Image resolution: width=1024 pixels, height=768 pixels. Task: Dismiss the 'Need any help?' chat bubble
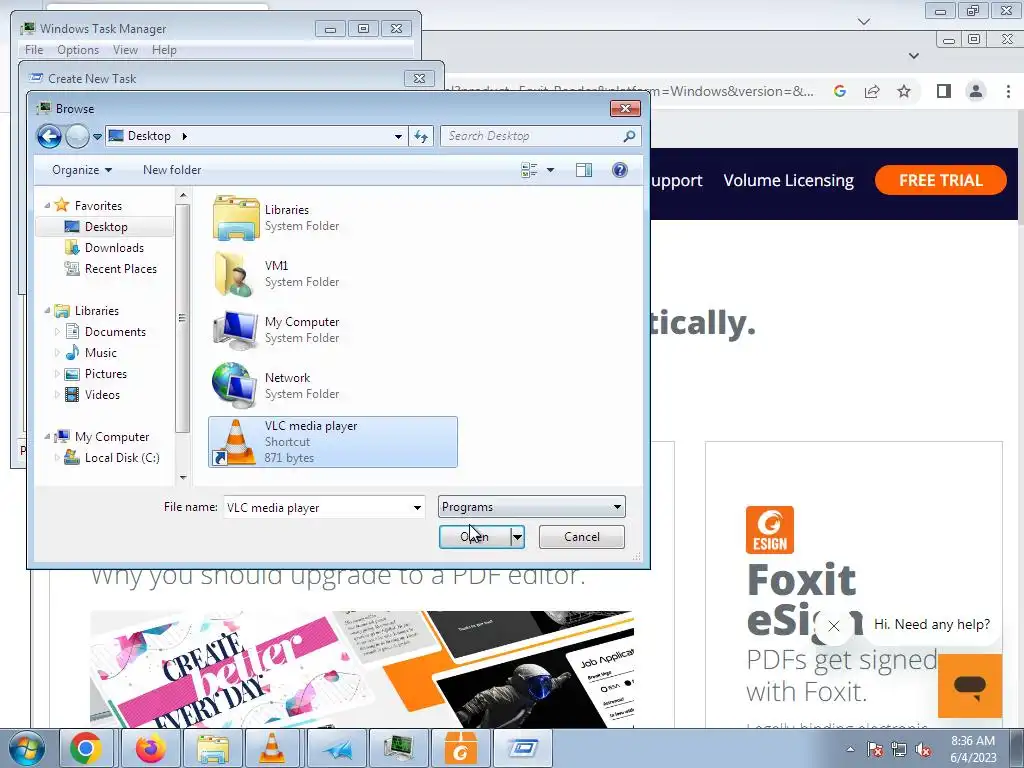833,626
